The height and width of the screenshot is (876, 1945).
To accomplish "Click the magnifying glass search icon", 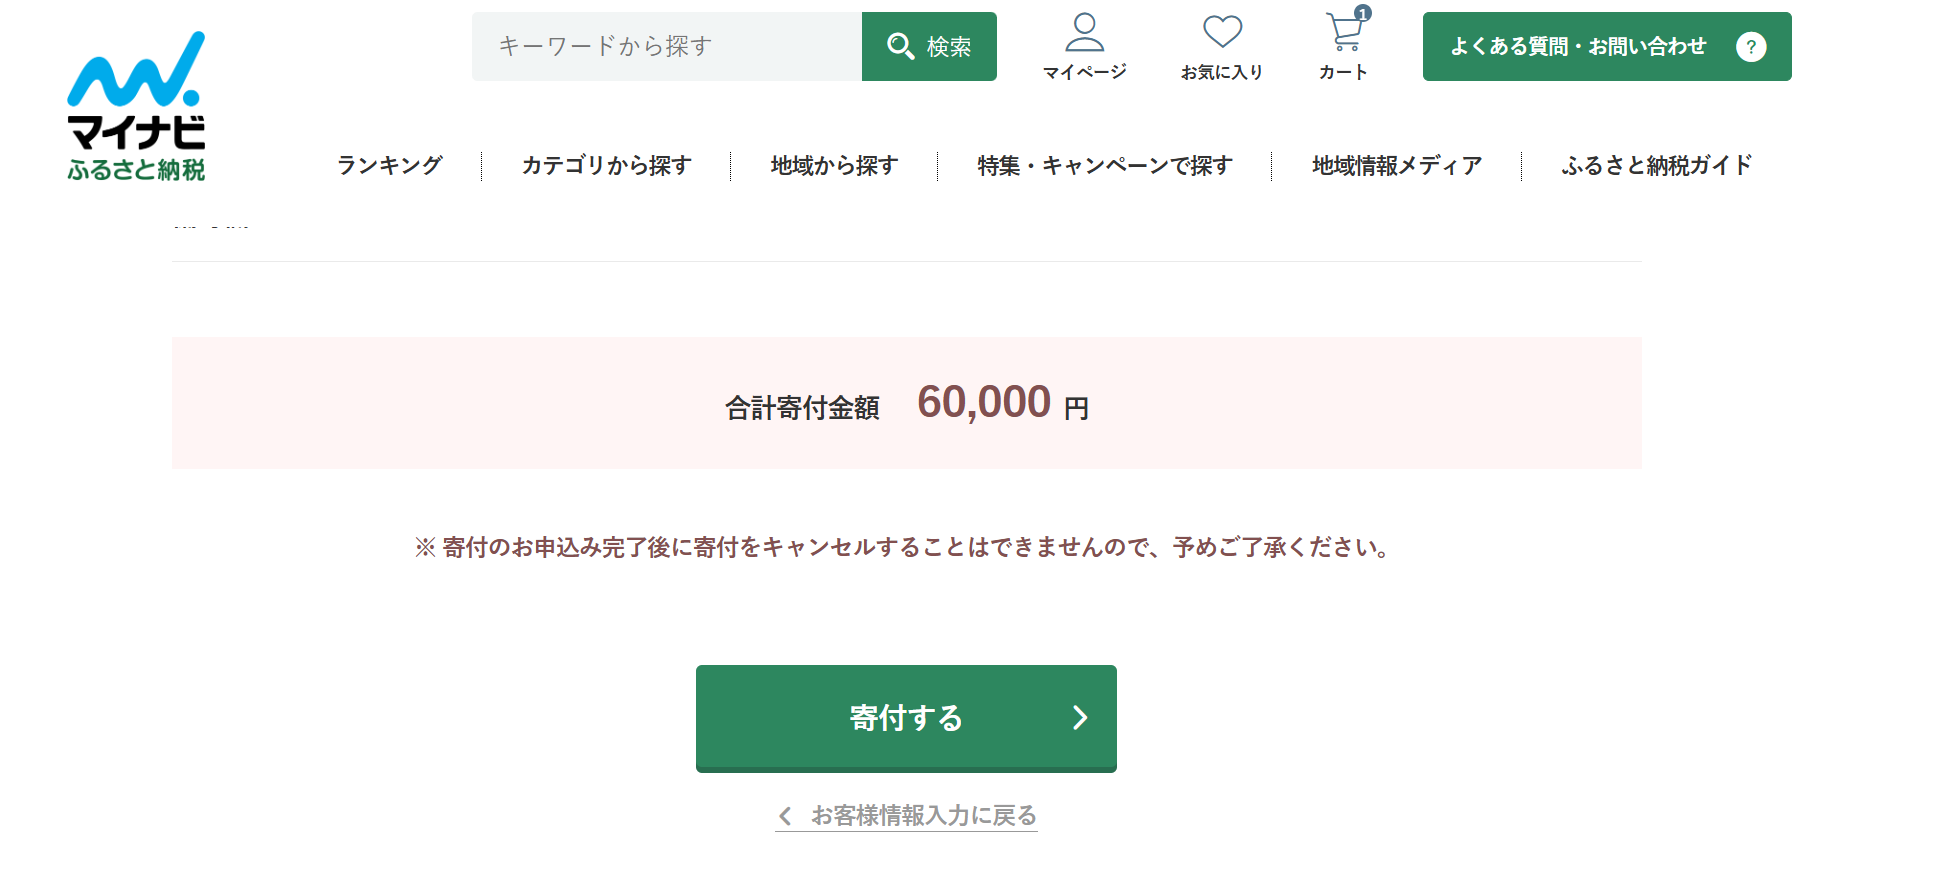I will click(x=900, y=46).
